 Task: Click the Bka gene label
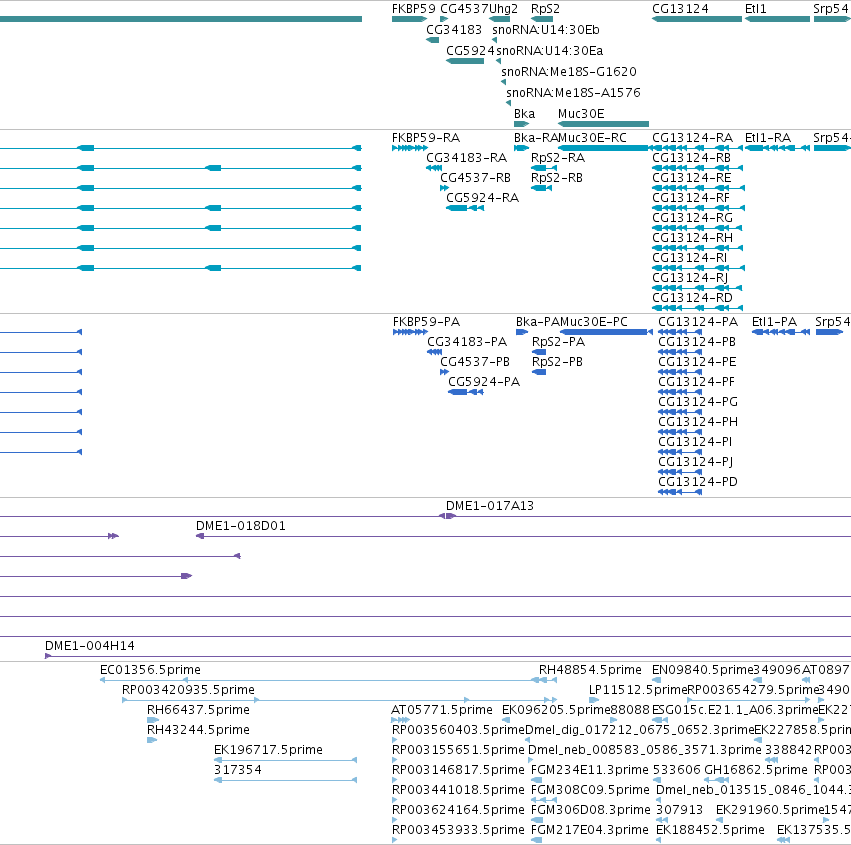click(524, 113)
